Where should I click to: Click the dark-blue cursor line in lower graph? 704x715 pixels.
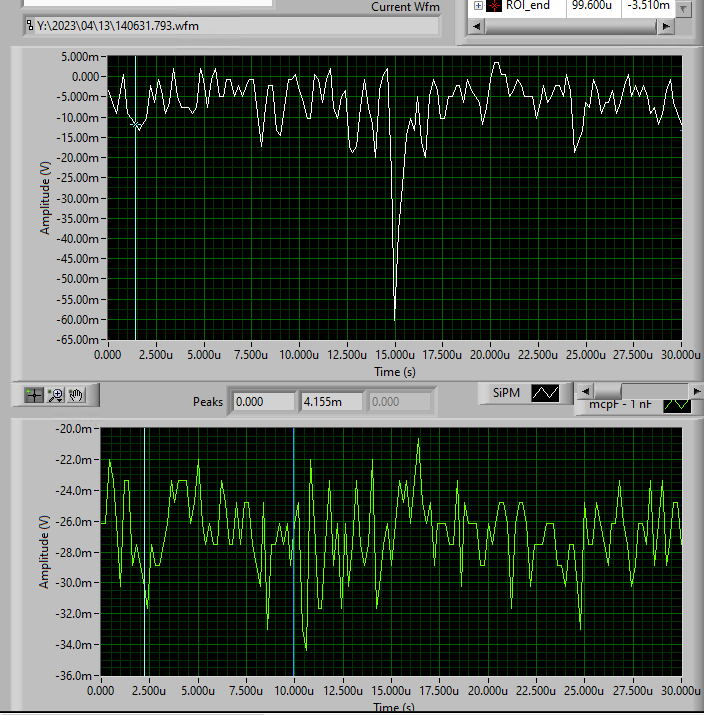click(x=294, y=552)
